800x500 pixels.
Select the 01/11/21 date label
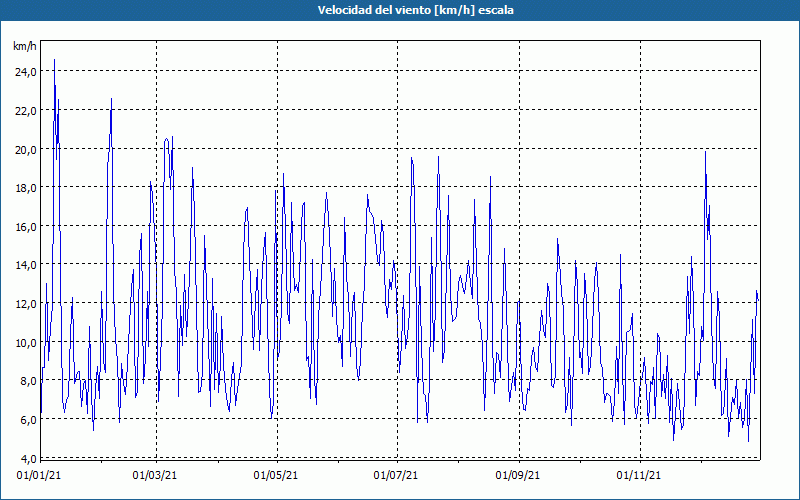[638, 476]
